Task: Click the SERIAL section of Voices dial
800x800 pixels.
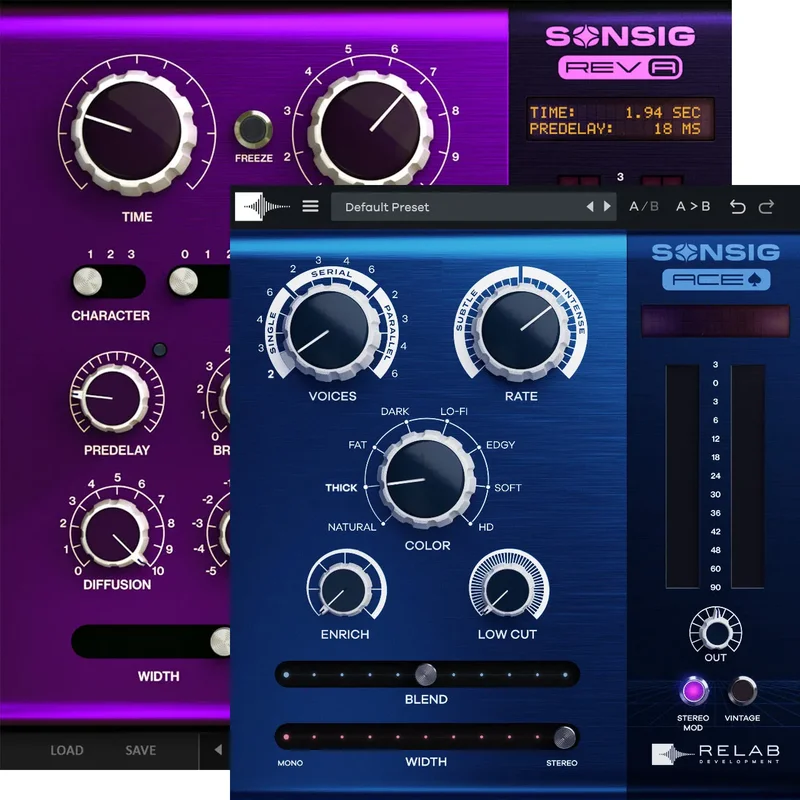Action: (x=332, y=273)
